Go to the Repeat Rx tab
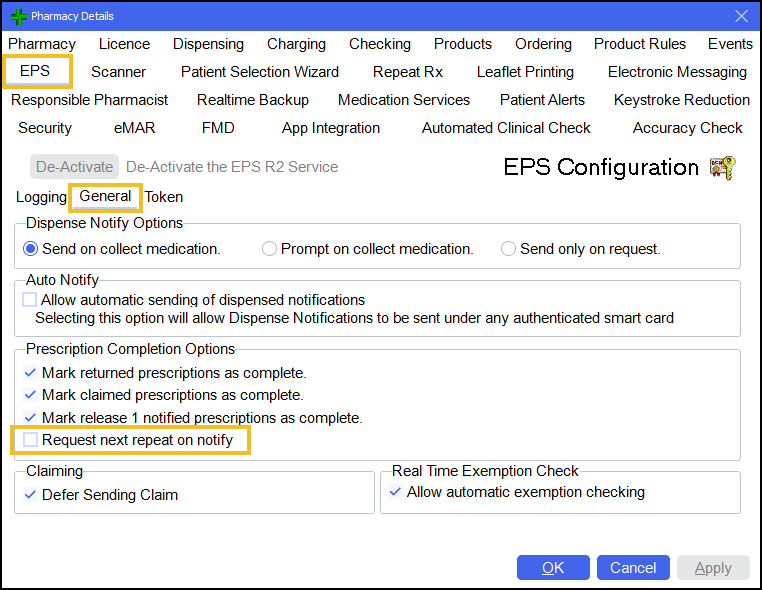 (407, 72)
